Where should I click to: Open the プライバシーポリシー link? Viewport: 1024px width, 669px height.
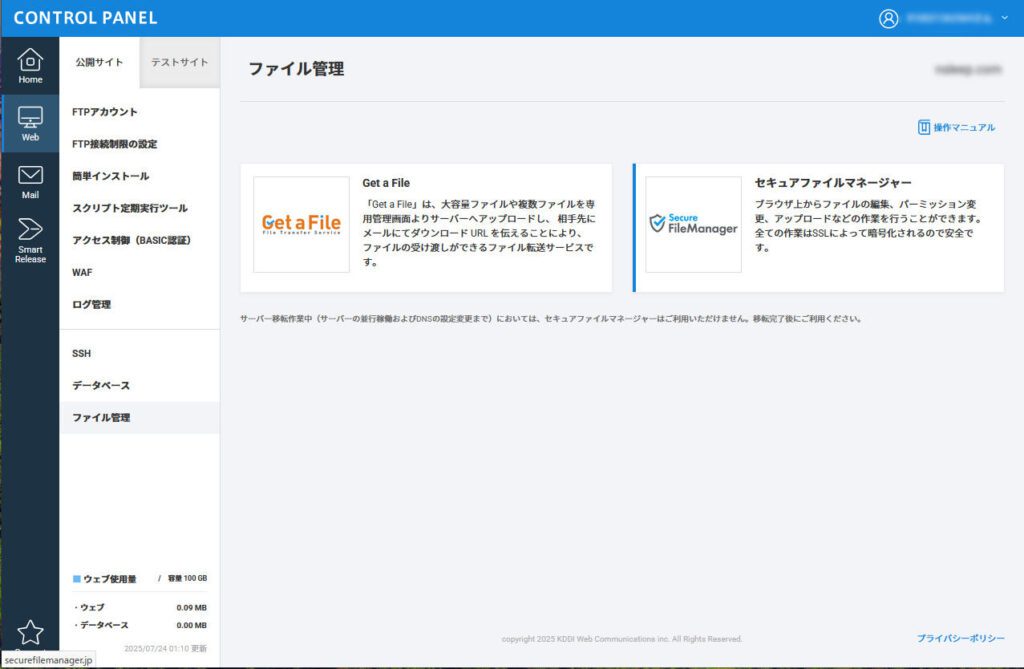pos(961,638)
